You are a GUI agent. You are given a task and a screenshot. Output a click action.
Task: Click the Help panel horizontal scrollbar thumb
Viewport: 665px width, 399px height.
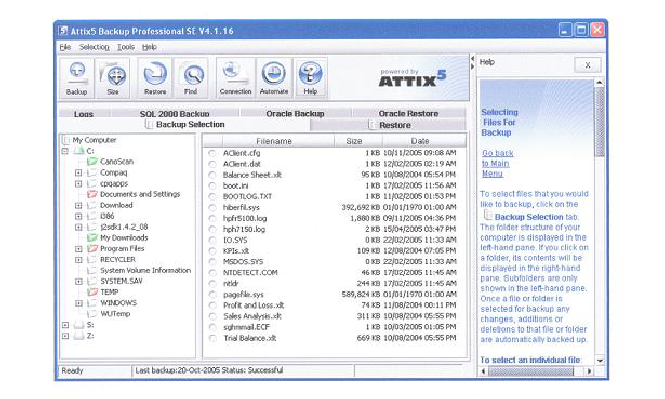pyautogui.click(x=531, y=371)
